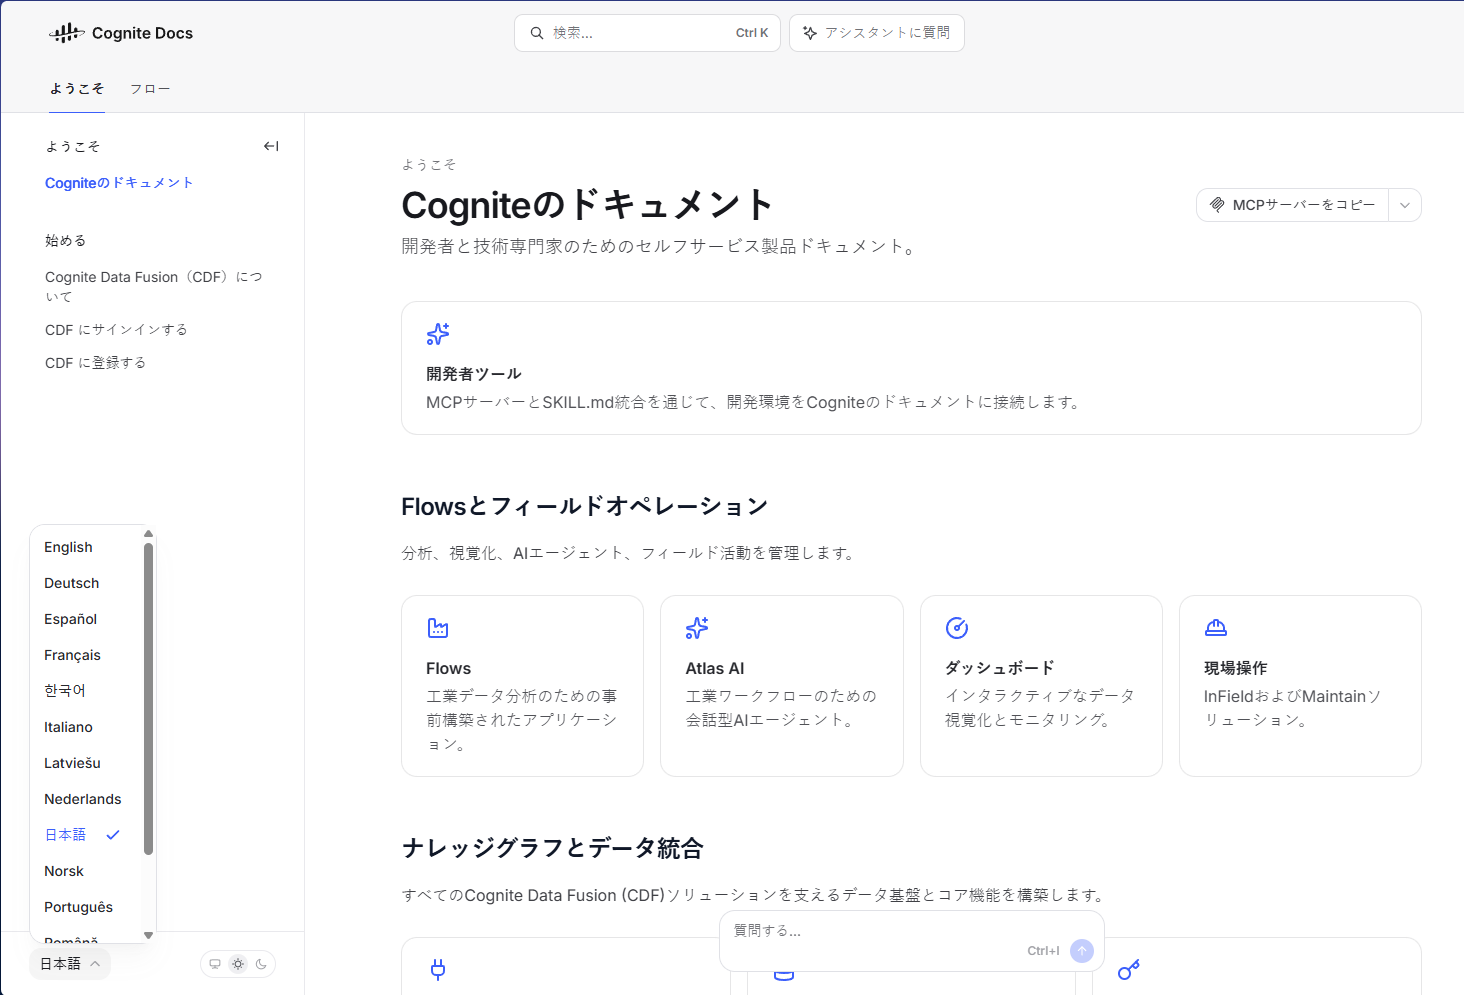Click the MCP icon in the copy button
Screen dimensions: 1464x995
tap(1217, 205)
